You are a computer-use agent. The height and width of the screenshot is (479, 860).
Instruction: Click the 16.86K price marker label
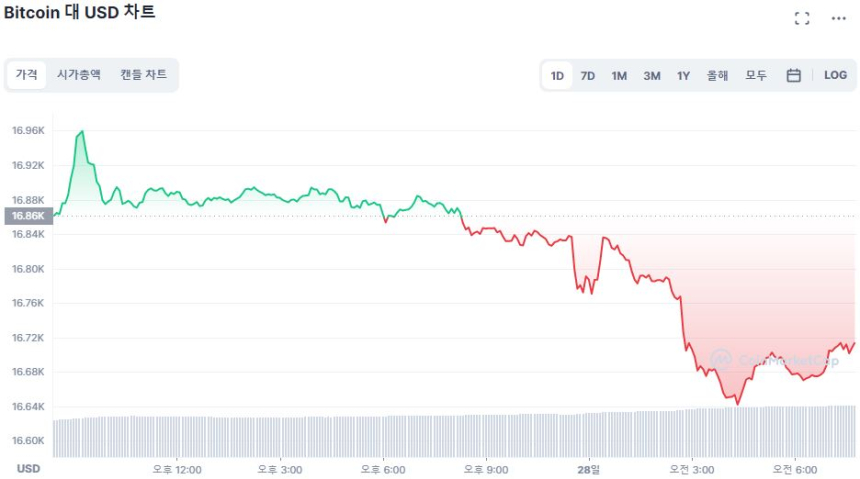click(27, 216)
